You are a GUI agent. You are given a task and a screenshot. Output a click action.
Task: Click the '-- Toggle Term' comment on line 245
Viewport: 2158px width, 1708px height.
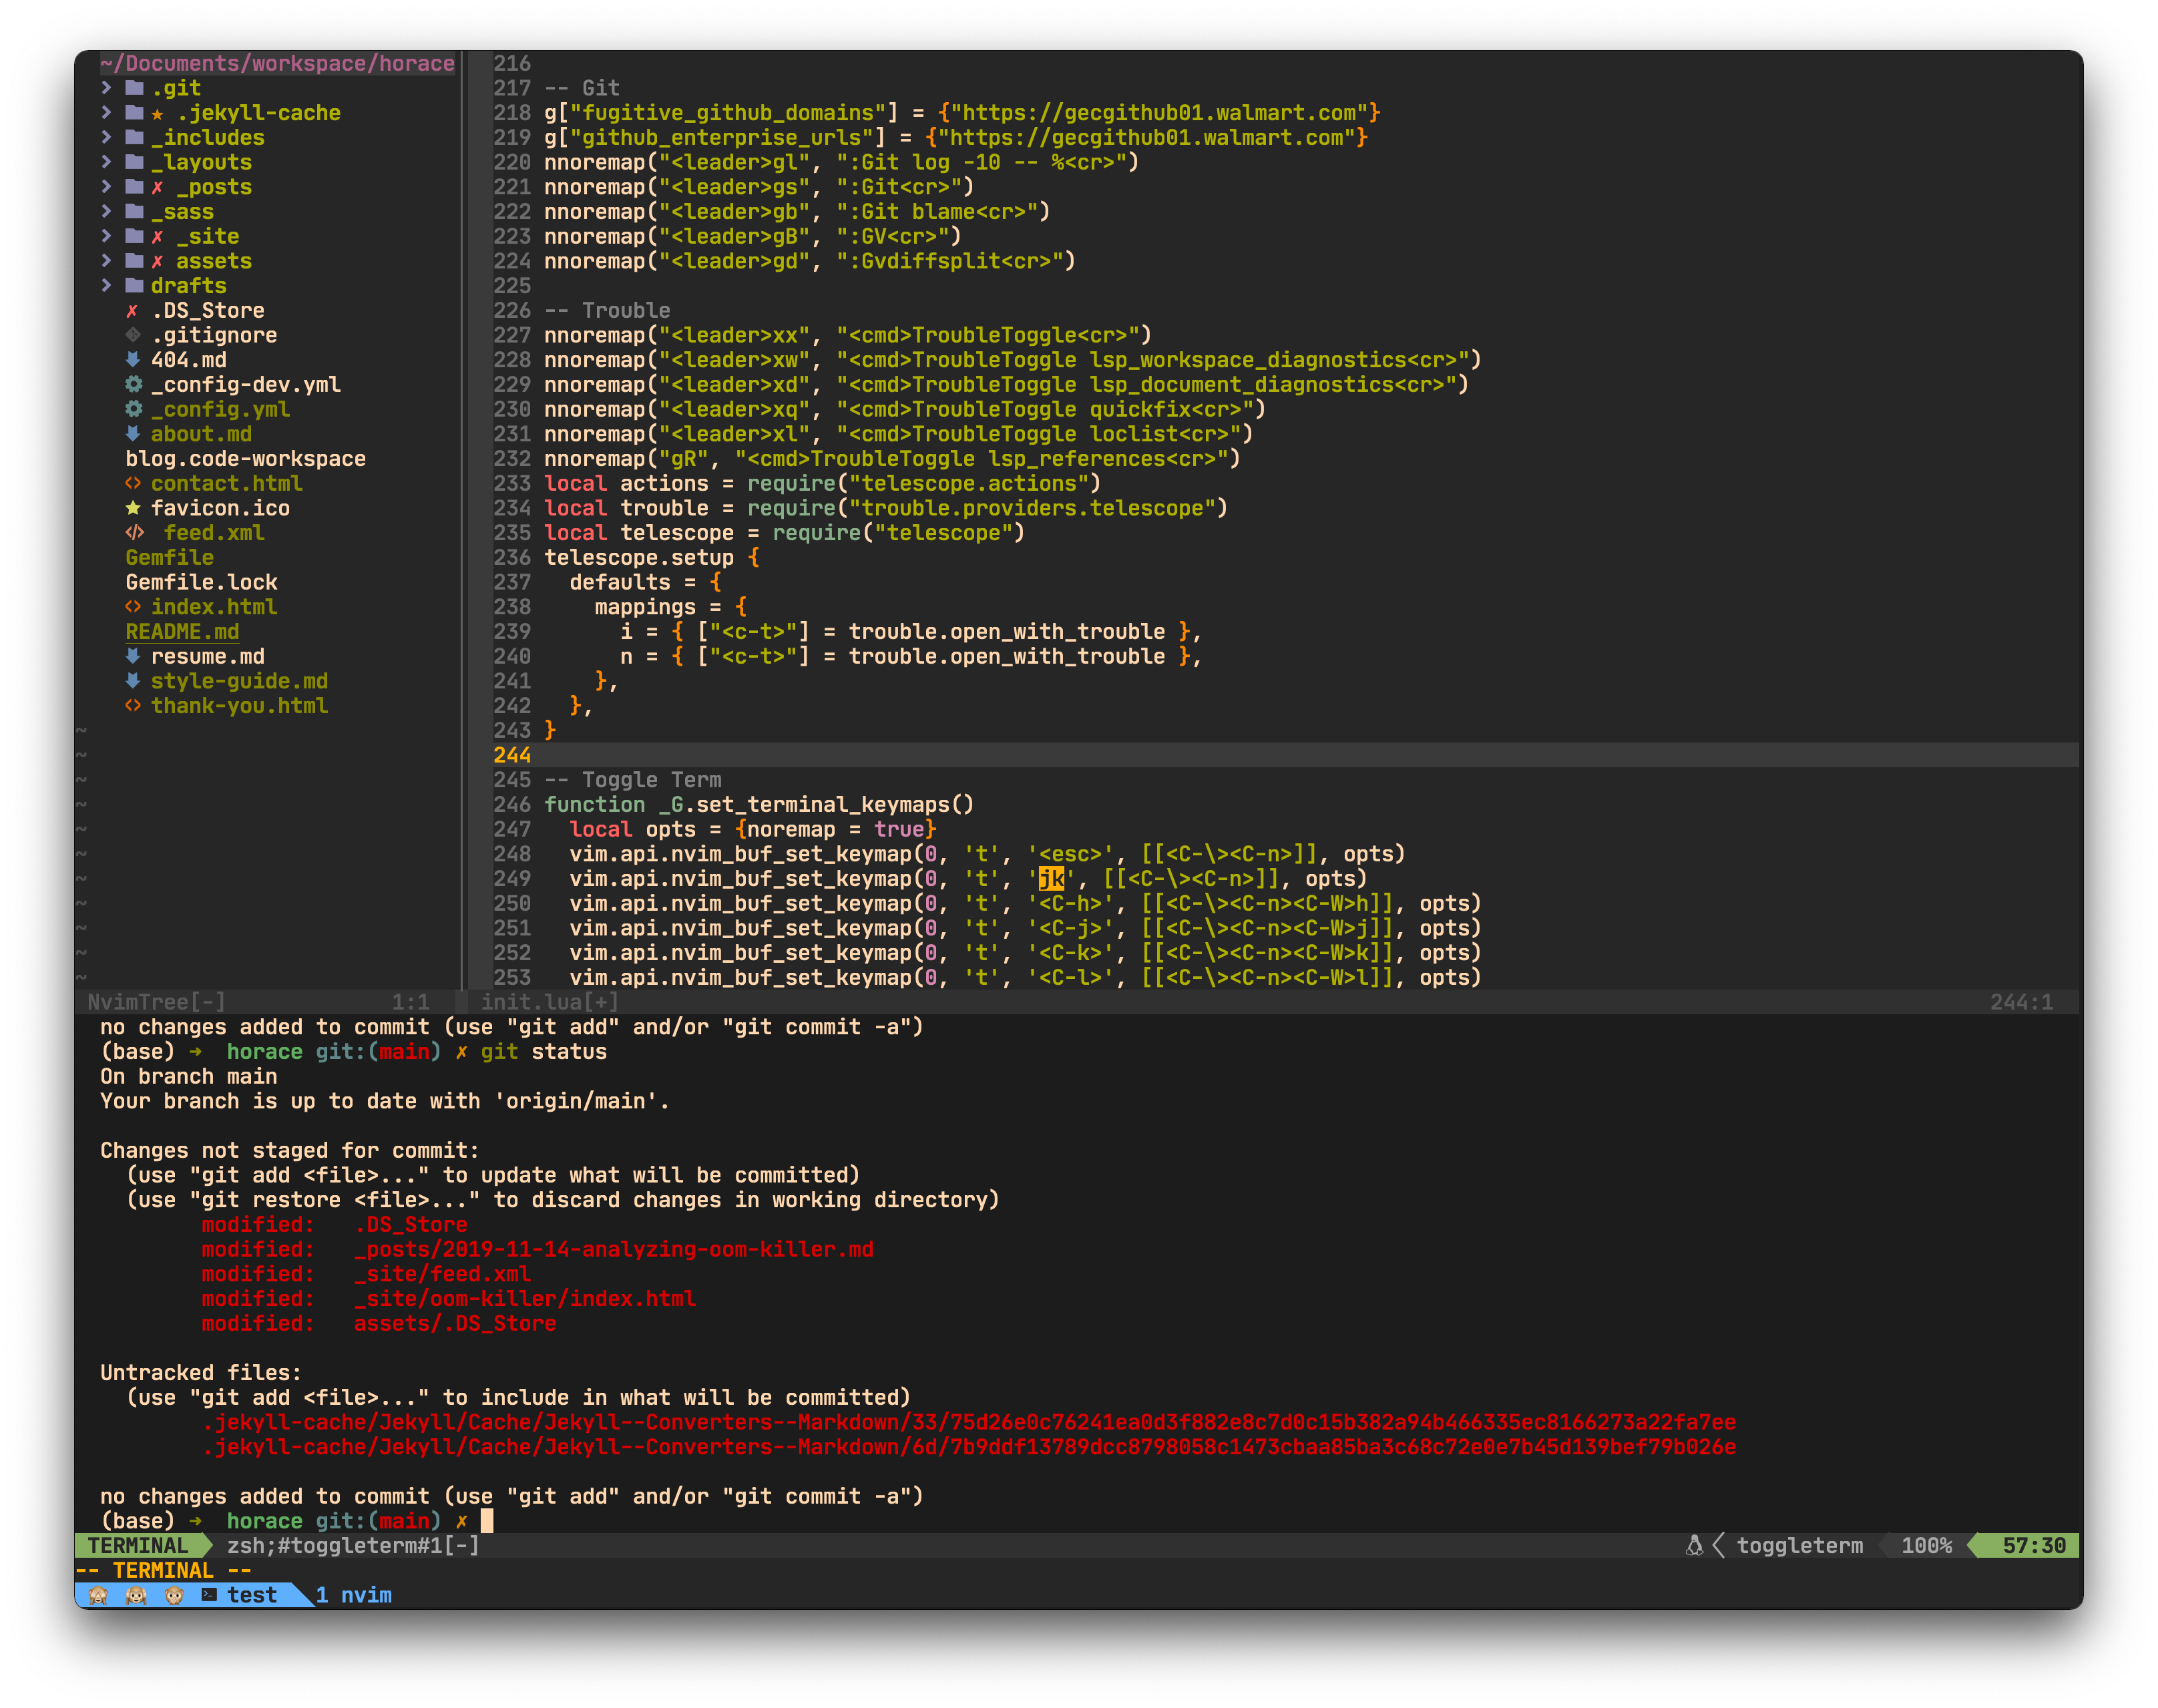(x=633, y=779)
